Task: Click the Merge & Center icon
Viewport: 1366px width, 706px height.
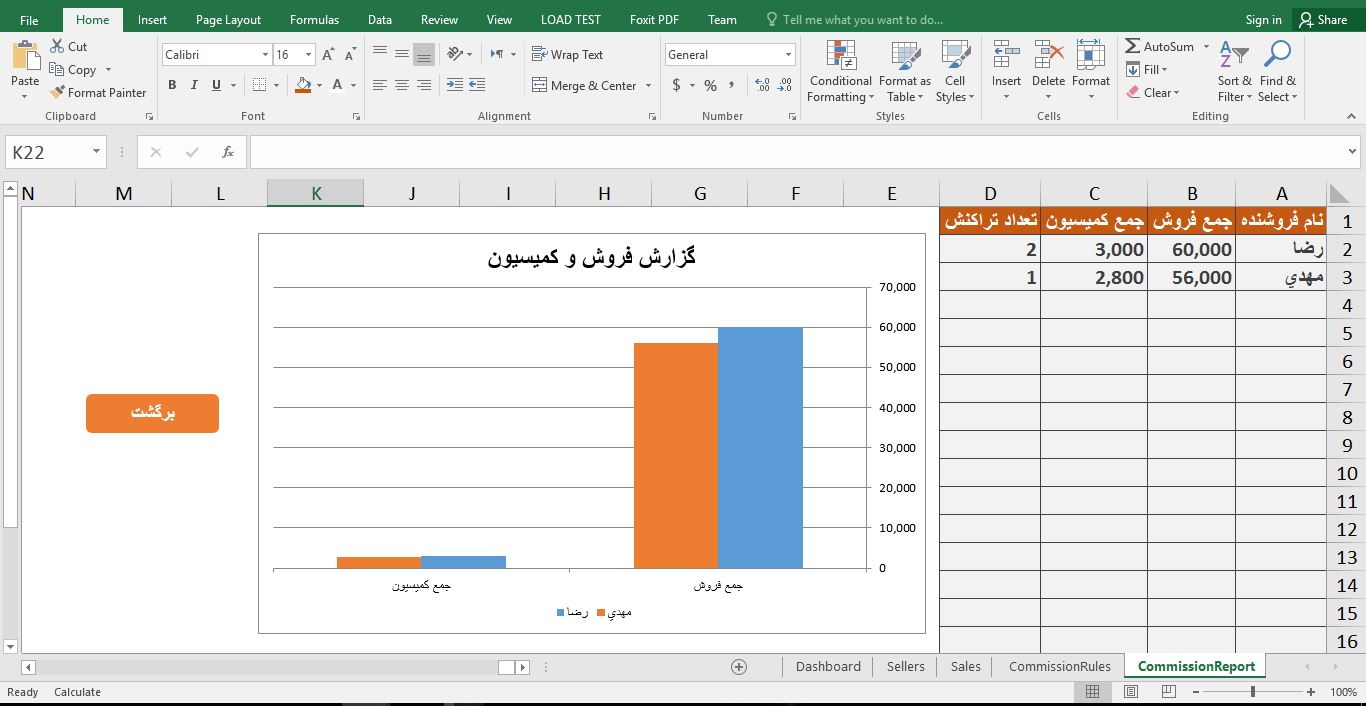Action: tap(540, 86)
